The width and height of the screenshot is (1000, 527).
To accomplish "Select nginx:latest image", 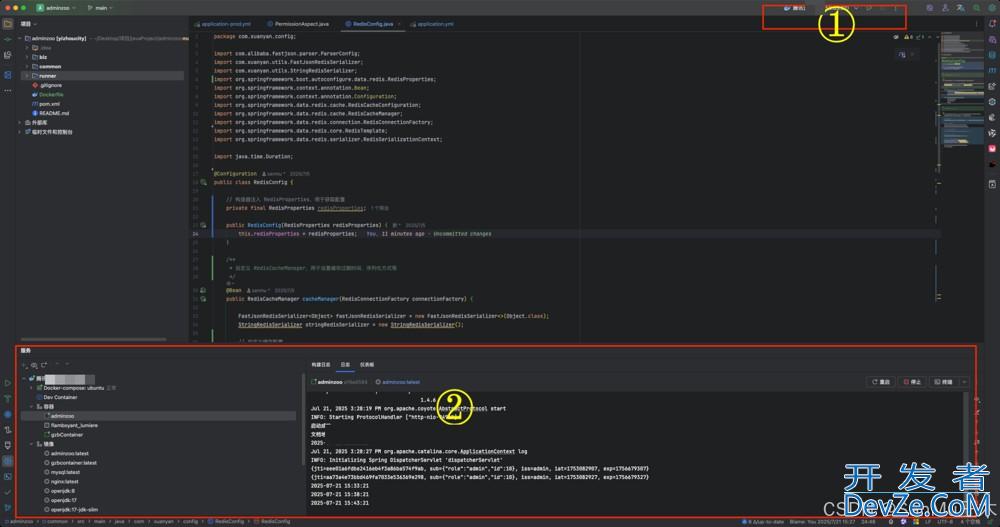I will click(x=62, y=482).
